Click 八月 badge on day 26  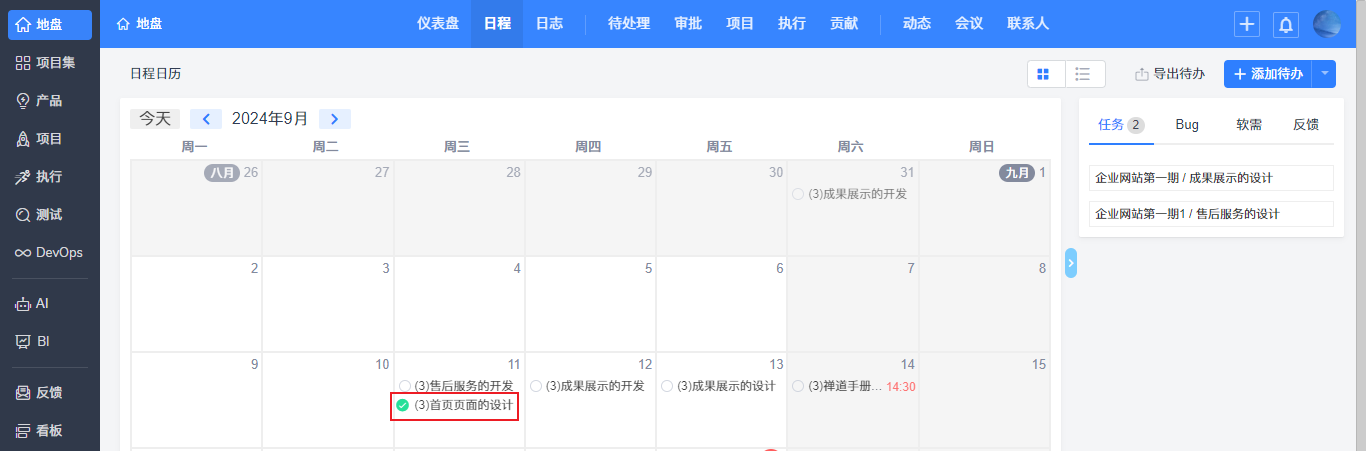222,173
